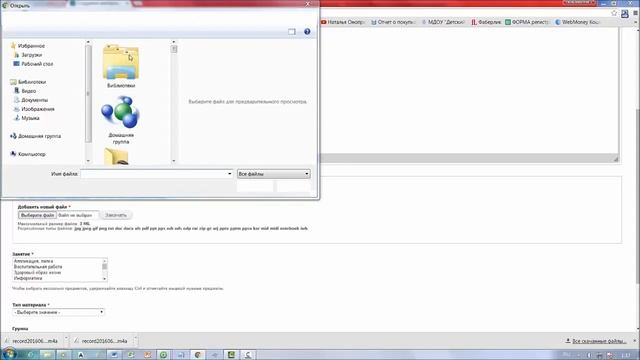Click the Chrome taskbar icon
The height and width of the screenshot is (360, 640).
click(x=198, y=355)
